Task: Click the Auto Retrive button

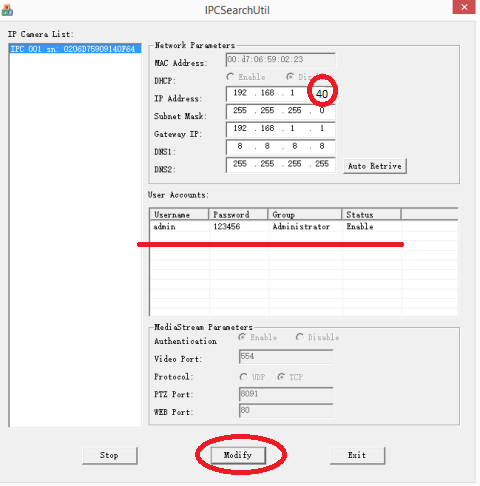Action: [375, 166]
